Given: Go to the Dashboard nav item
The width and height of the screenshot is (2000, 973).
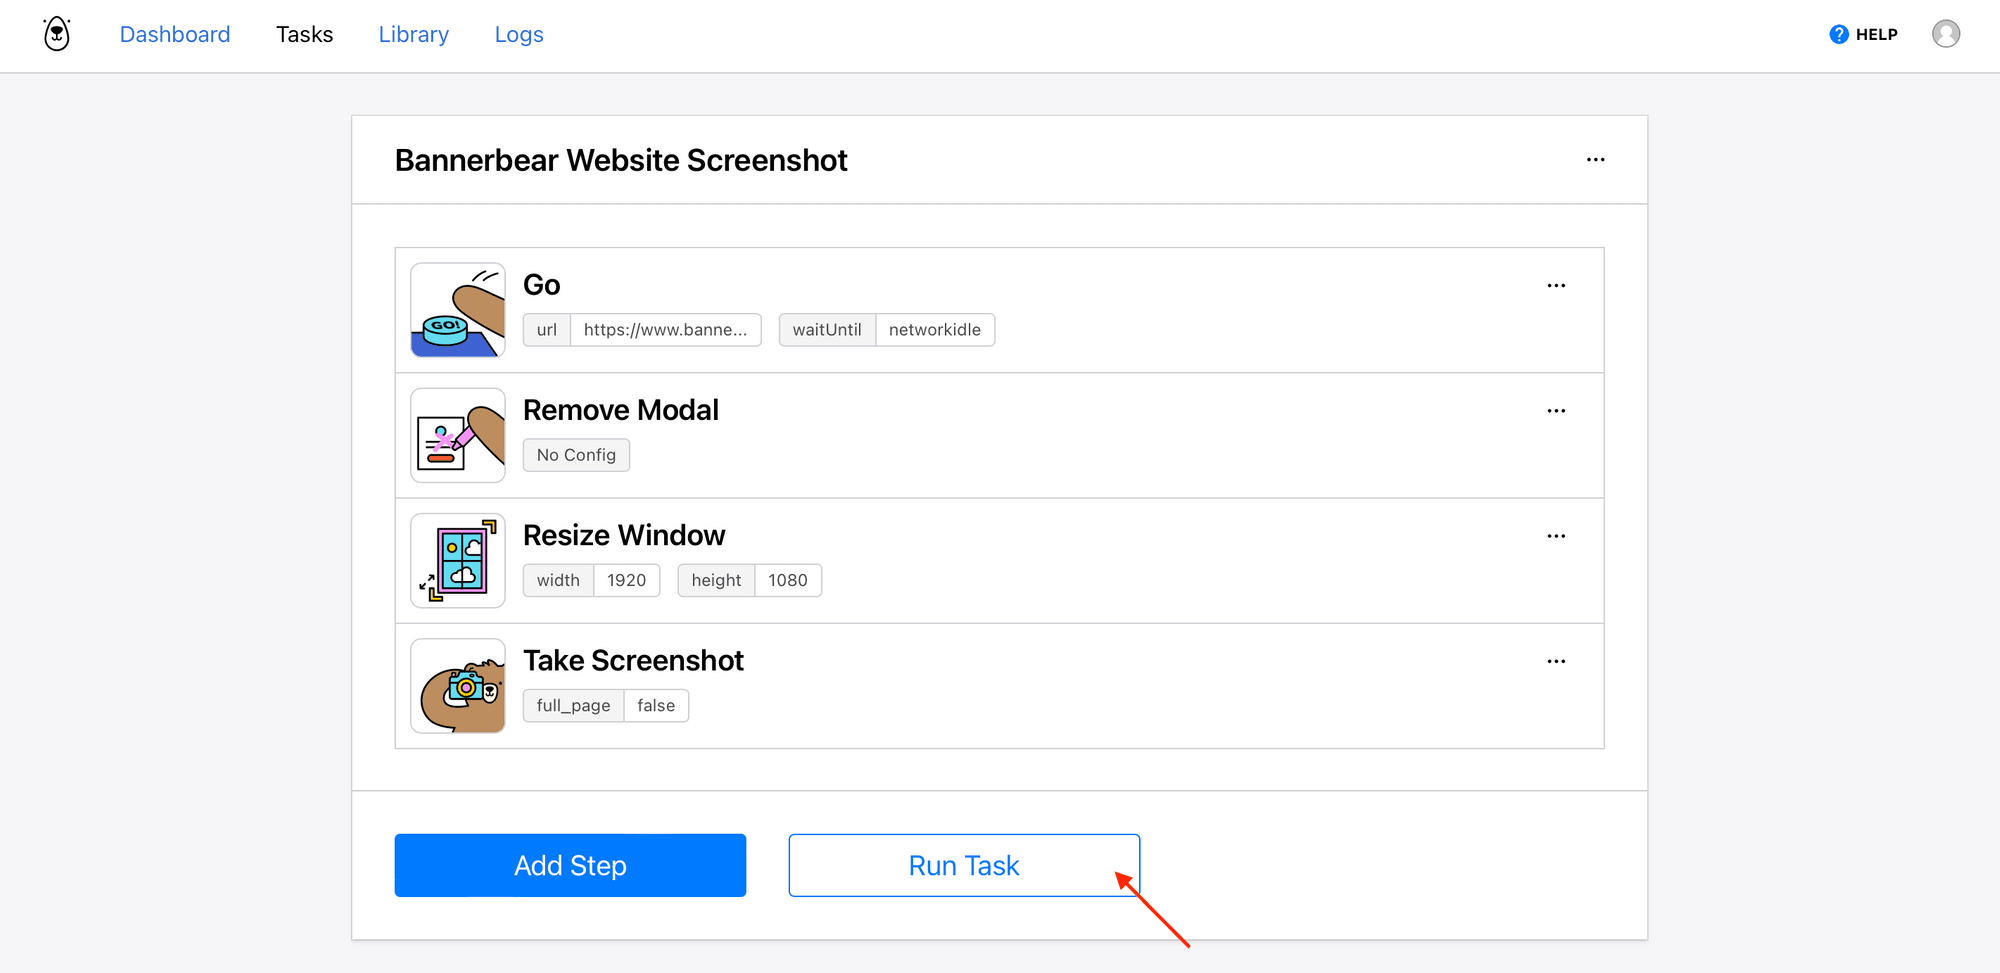Looking at the screenshot, I should 175,34.
